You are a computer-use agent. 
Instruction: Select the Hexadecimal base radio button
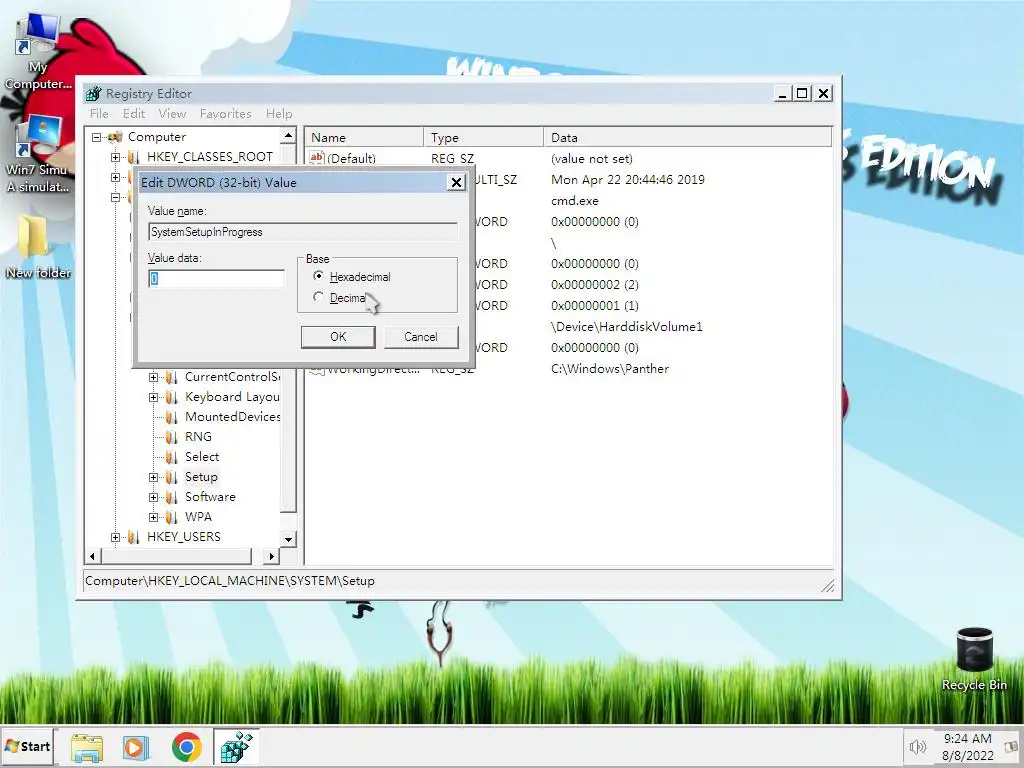[x=318, y=276]
